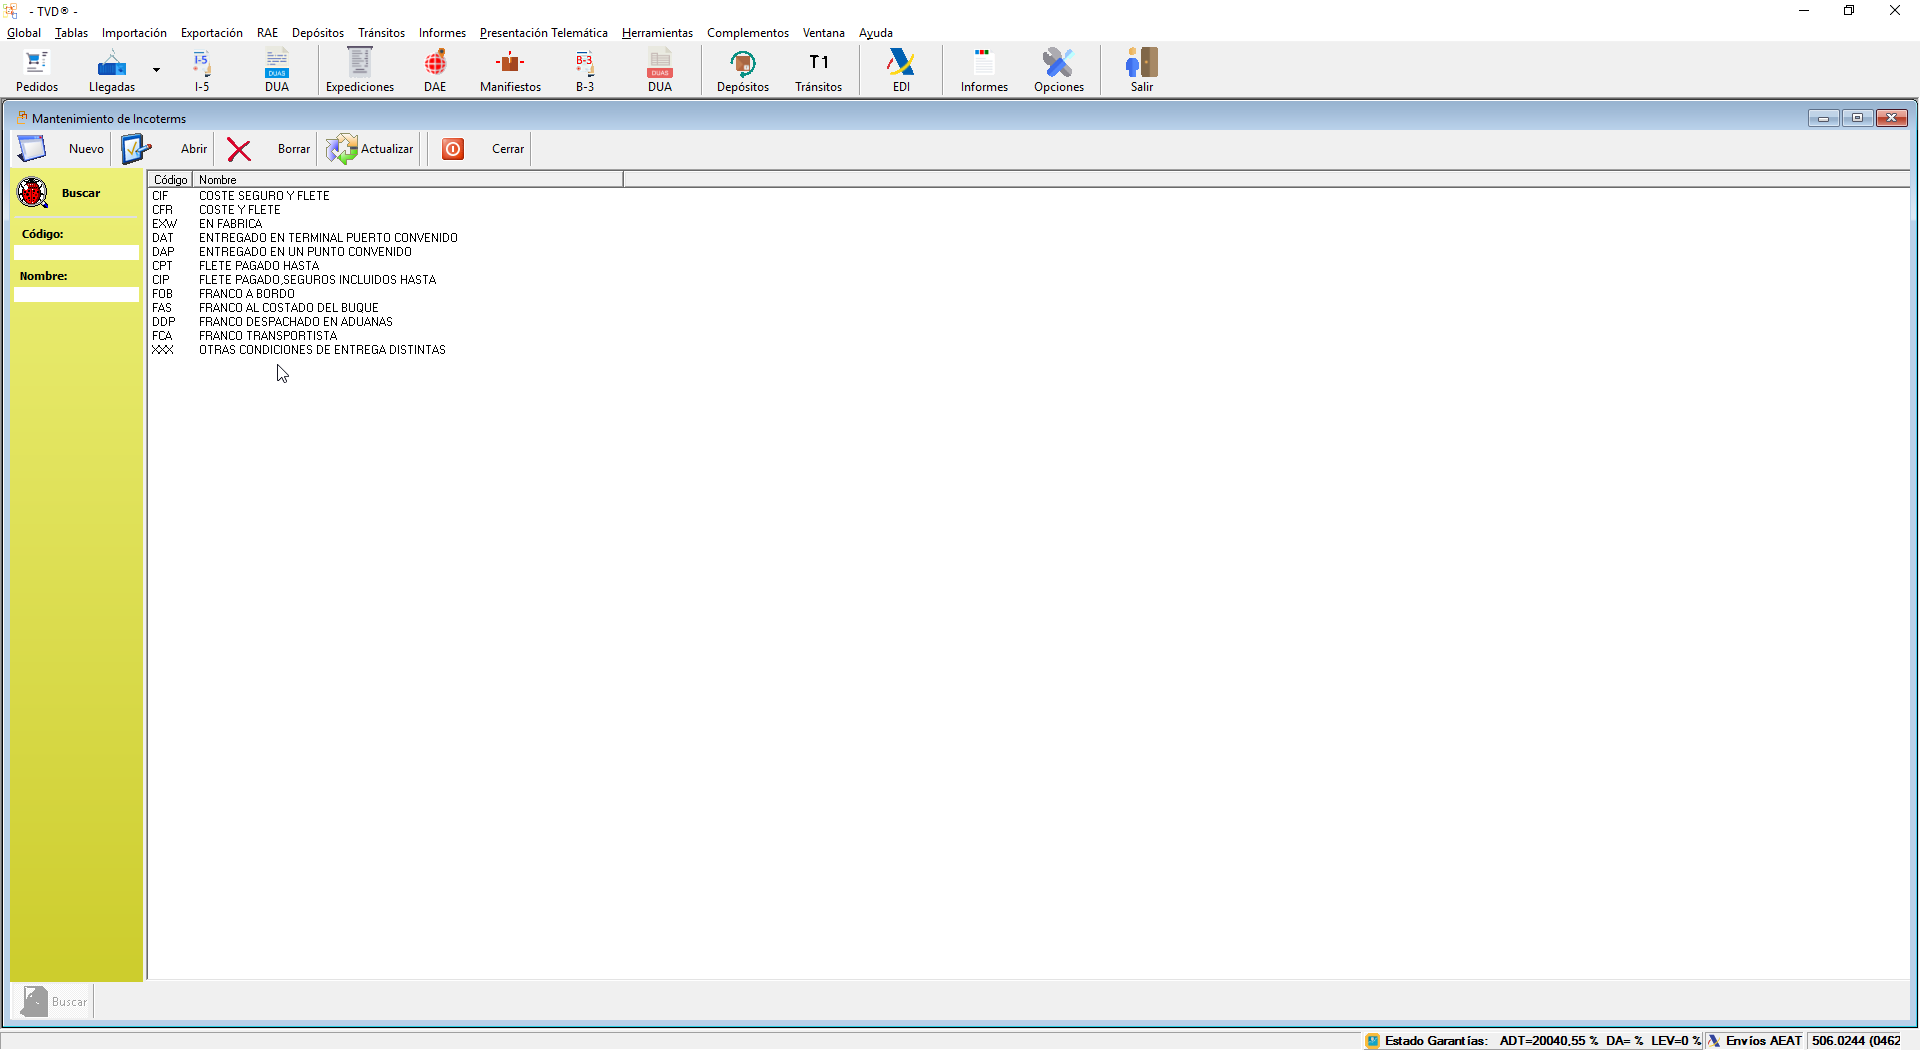Sort by the Nombre column header
This screenshot has width=1920, height=1050.
click(x=407, y=180)
